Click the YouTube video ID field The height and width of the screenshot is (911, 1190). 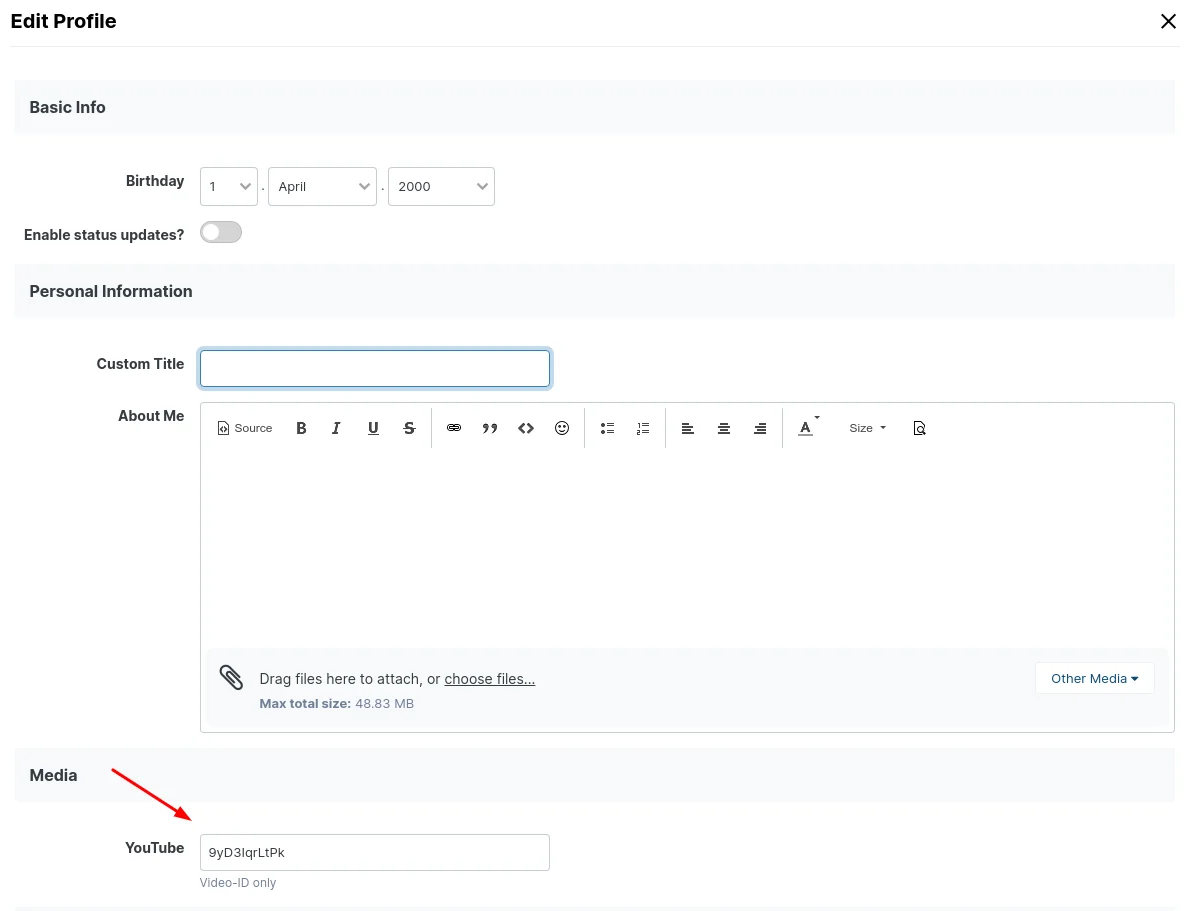pos(375,853)
